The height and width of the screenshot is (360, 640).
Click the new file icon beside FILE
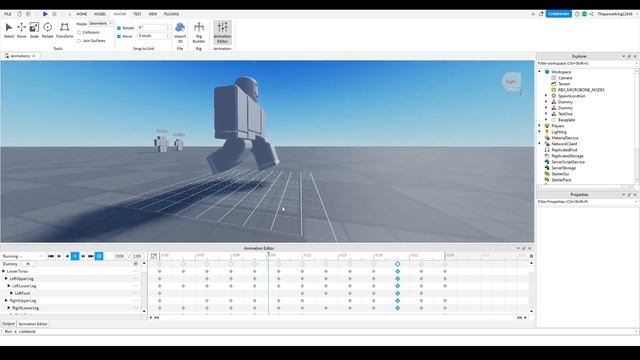(x=19, y=14)
